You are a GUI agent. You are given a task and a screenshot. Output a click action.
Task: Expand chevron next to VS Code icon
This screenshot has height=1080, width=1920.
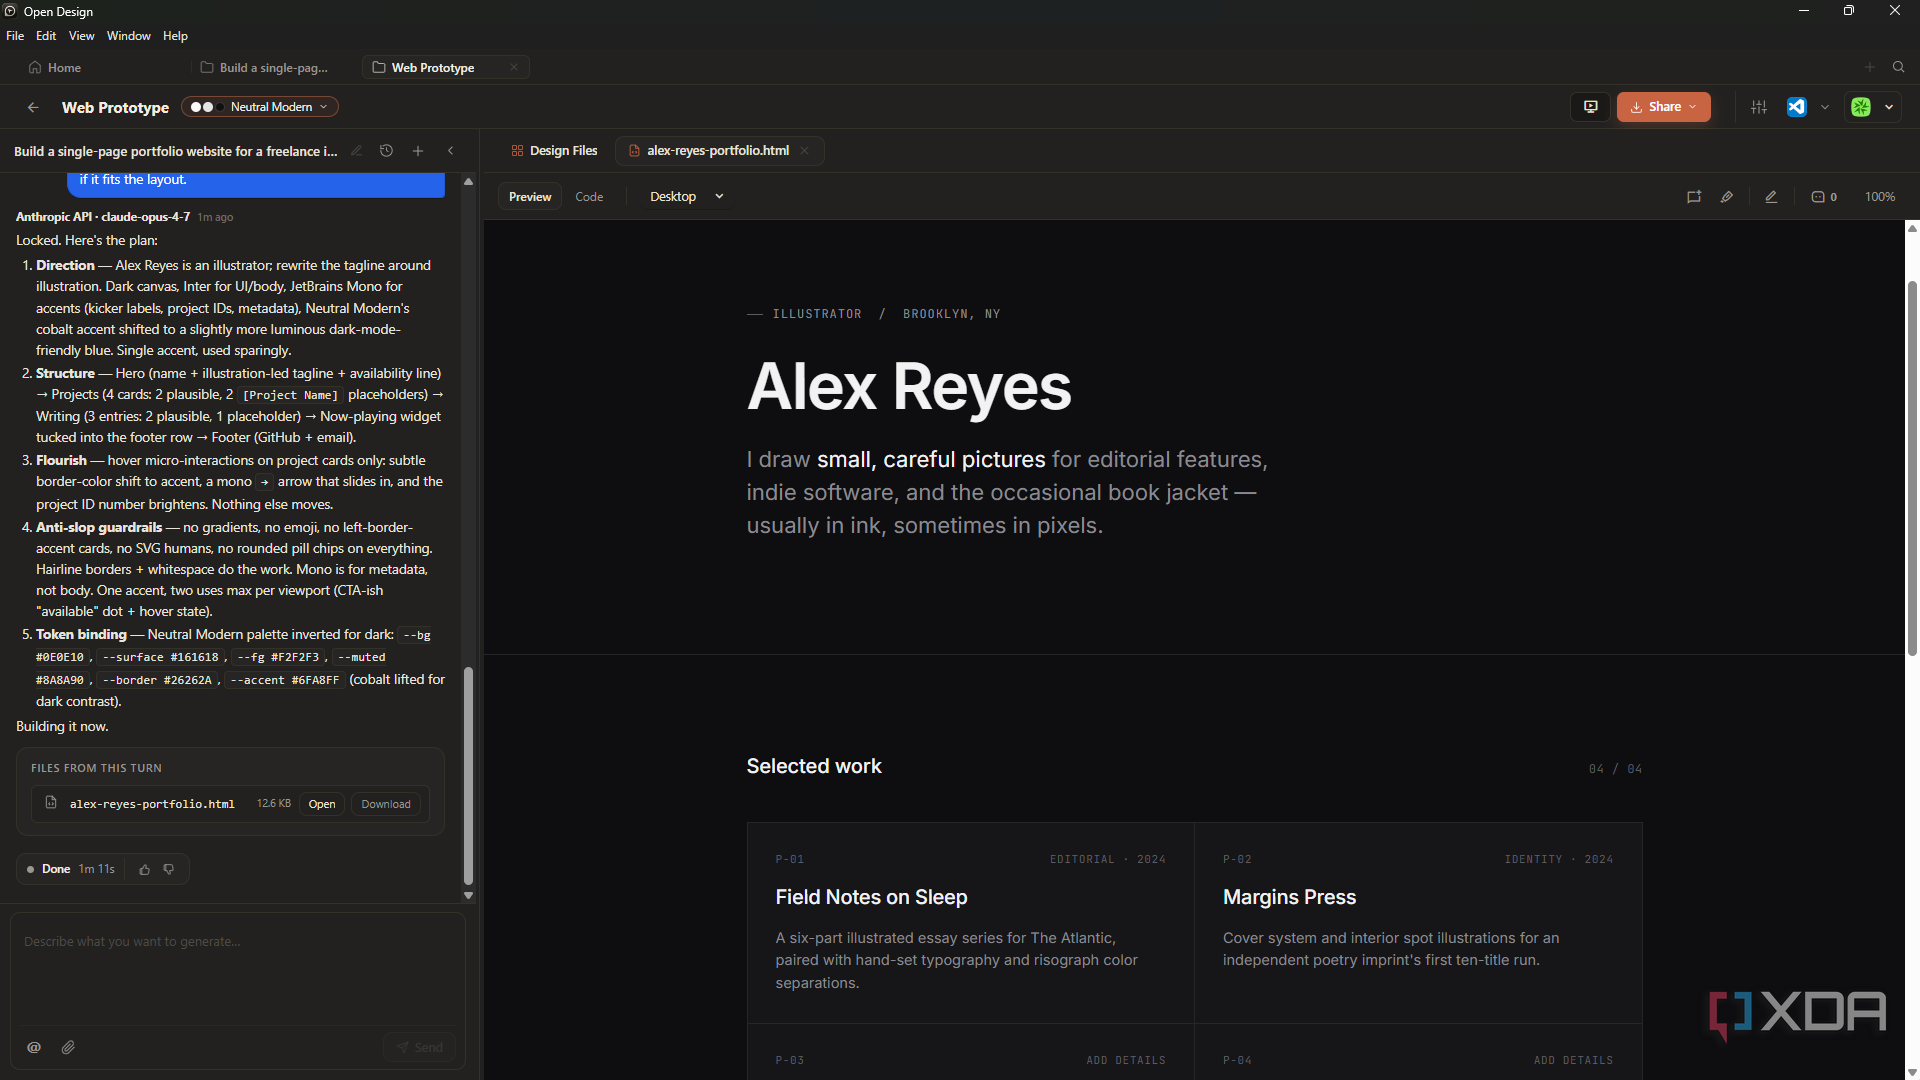(x=1825, y=107)
